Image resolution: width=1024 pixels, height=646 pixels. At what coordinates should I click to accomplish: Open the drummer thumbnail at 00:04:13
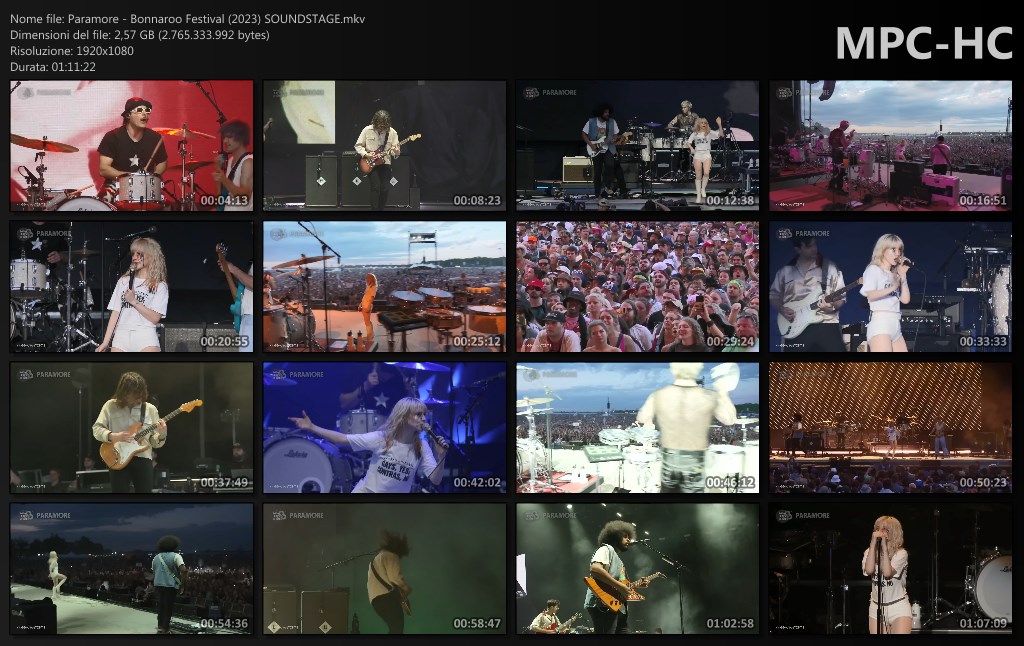pos(131,146)
